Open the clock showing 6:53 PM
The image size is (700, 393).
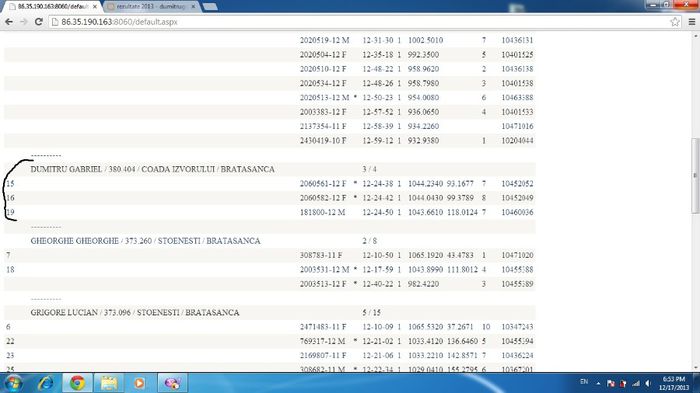[674, 383]
